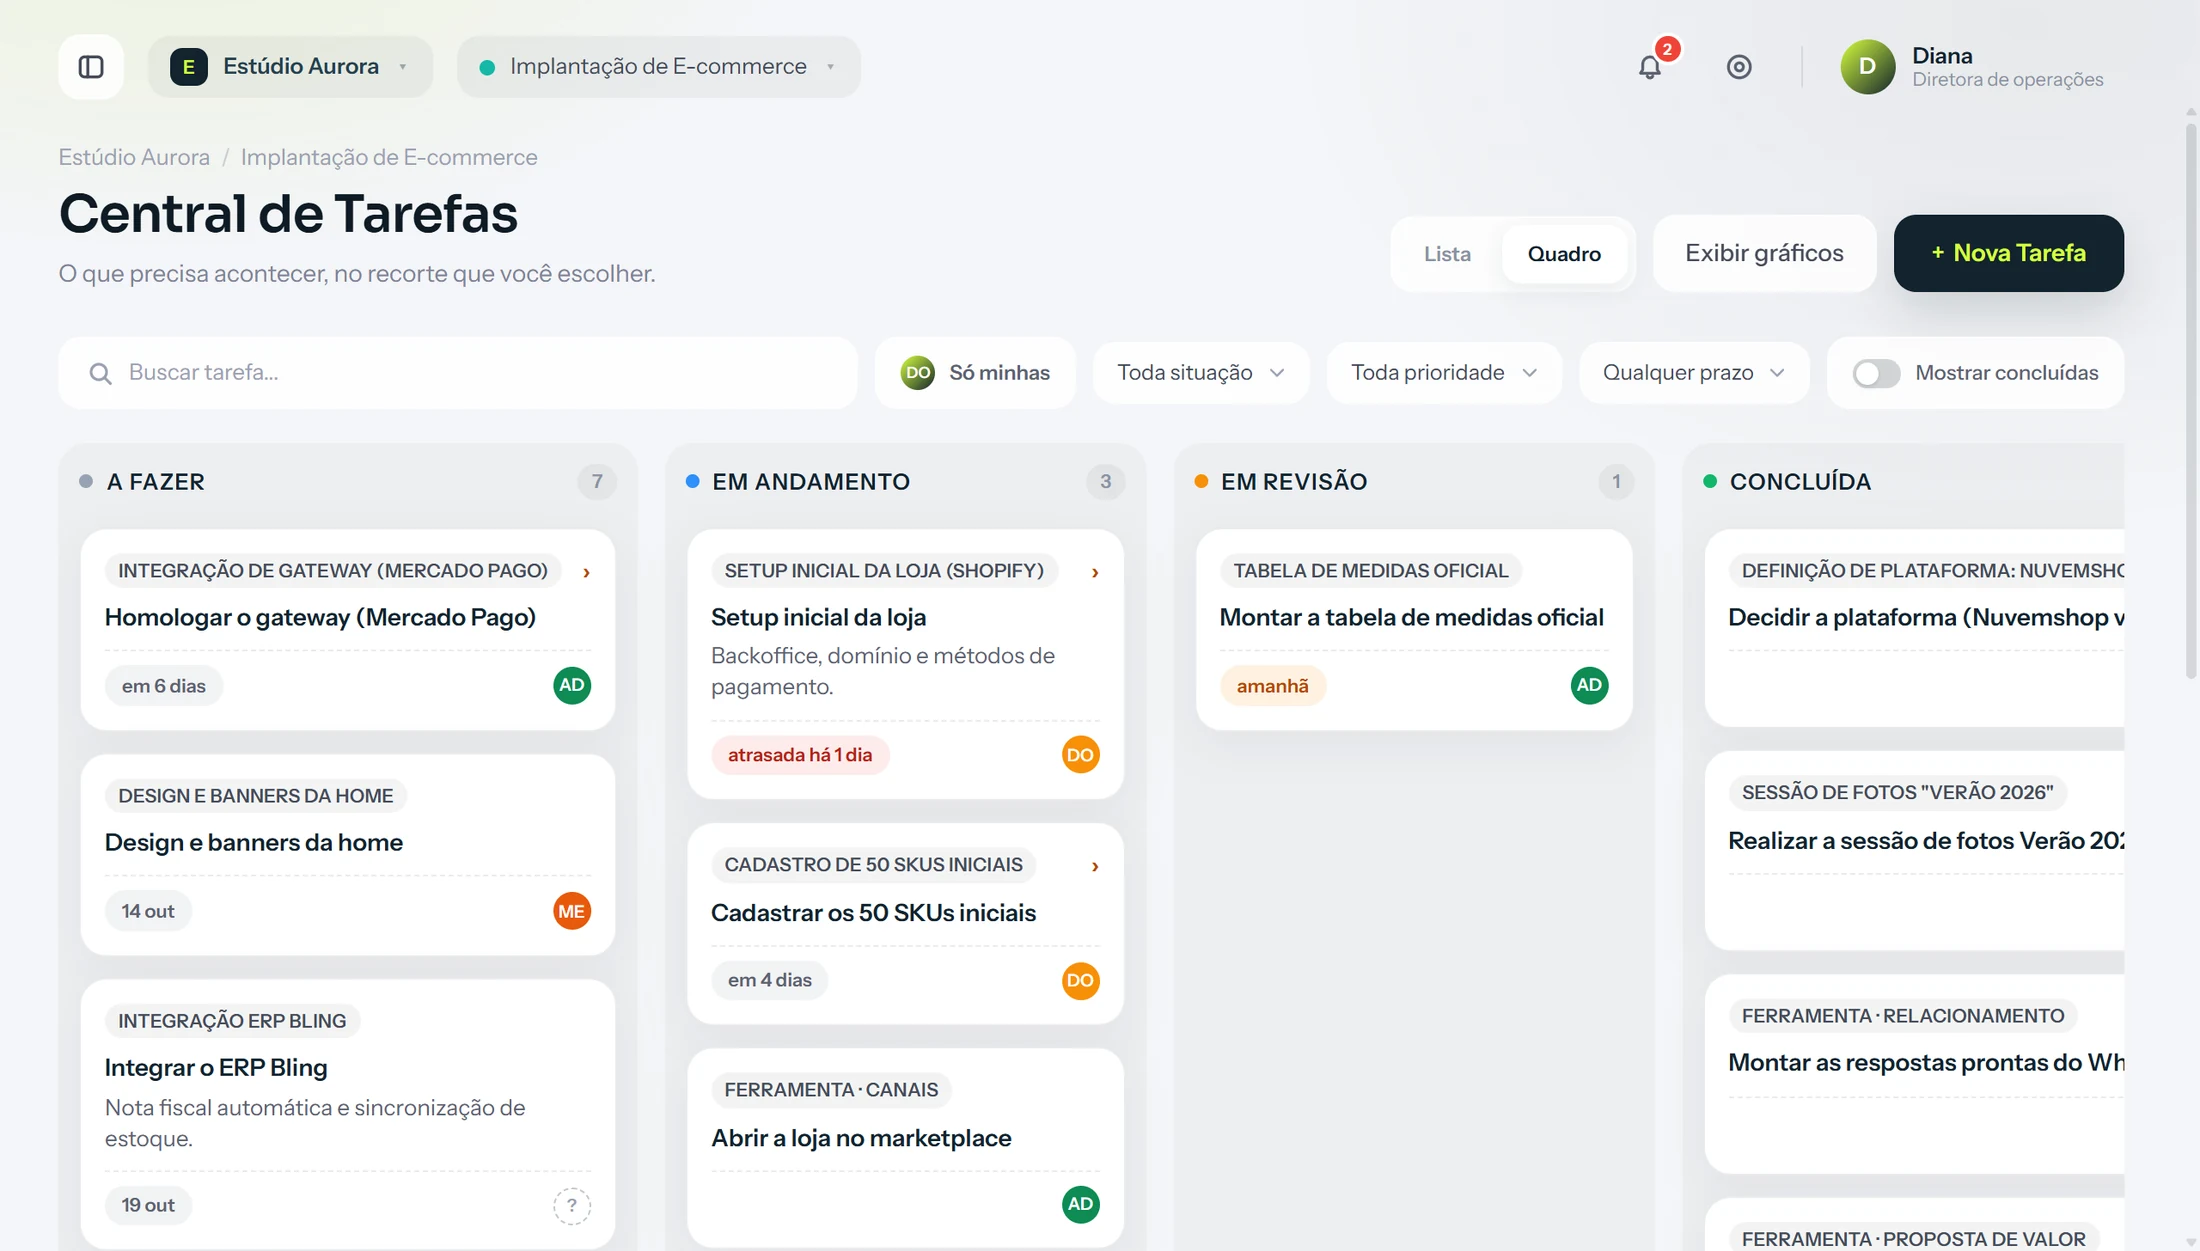
Task: Open Estúdio Aurora workspace dropdown
Action: pyautogui.click(x=291, y=67)
